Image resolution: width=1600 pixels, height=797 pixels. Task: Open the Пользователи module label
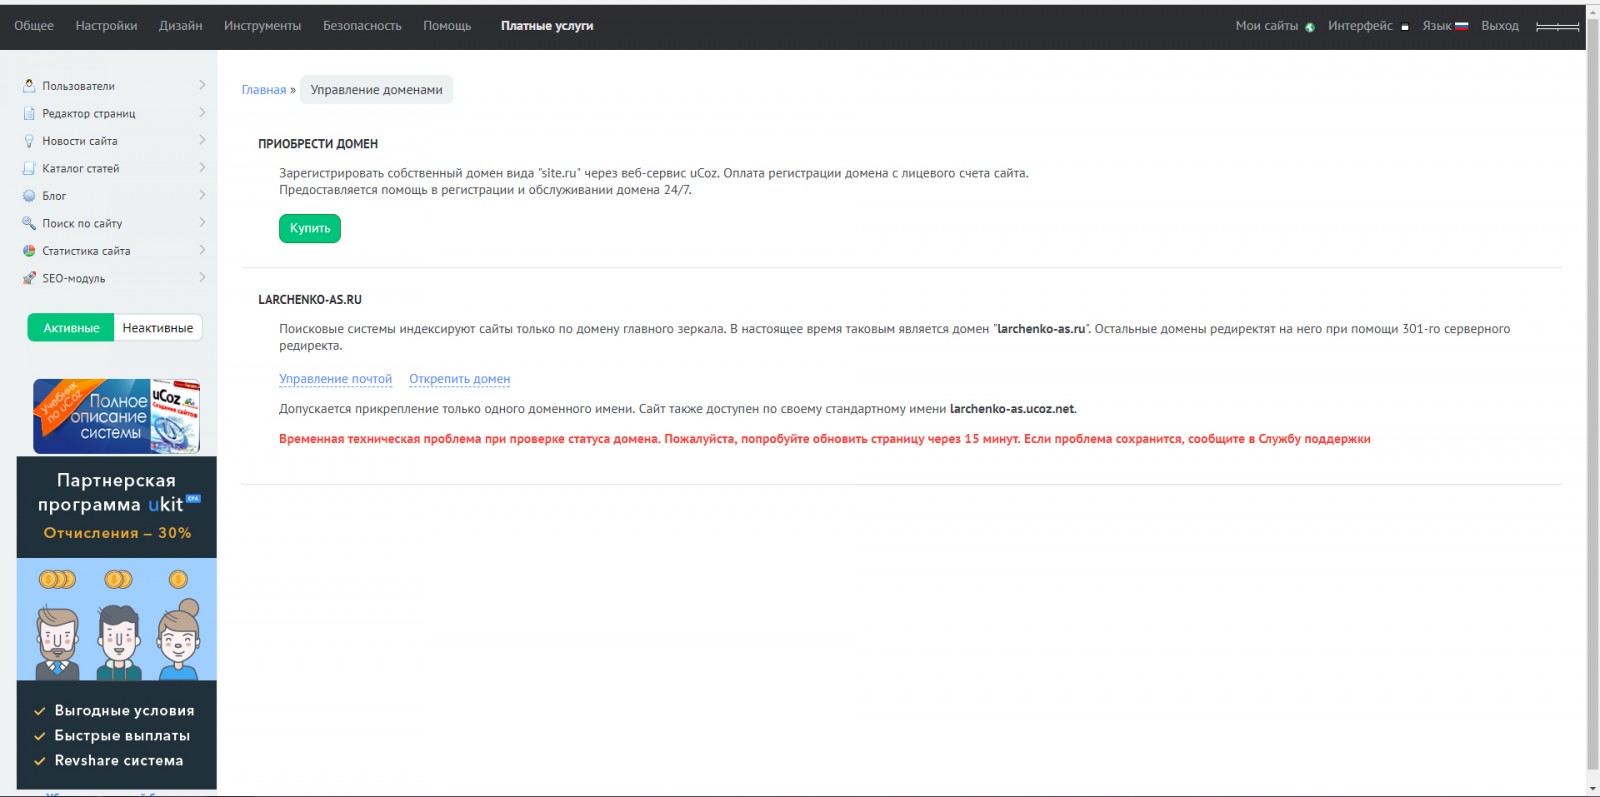78,86
